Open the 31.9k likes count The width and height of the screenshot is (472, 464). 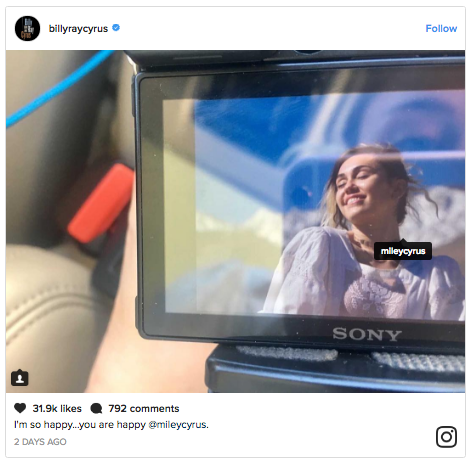(x=57, y=409)
